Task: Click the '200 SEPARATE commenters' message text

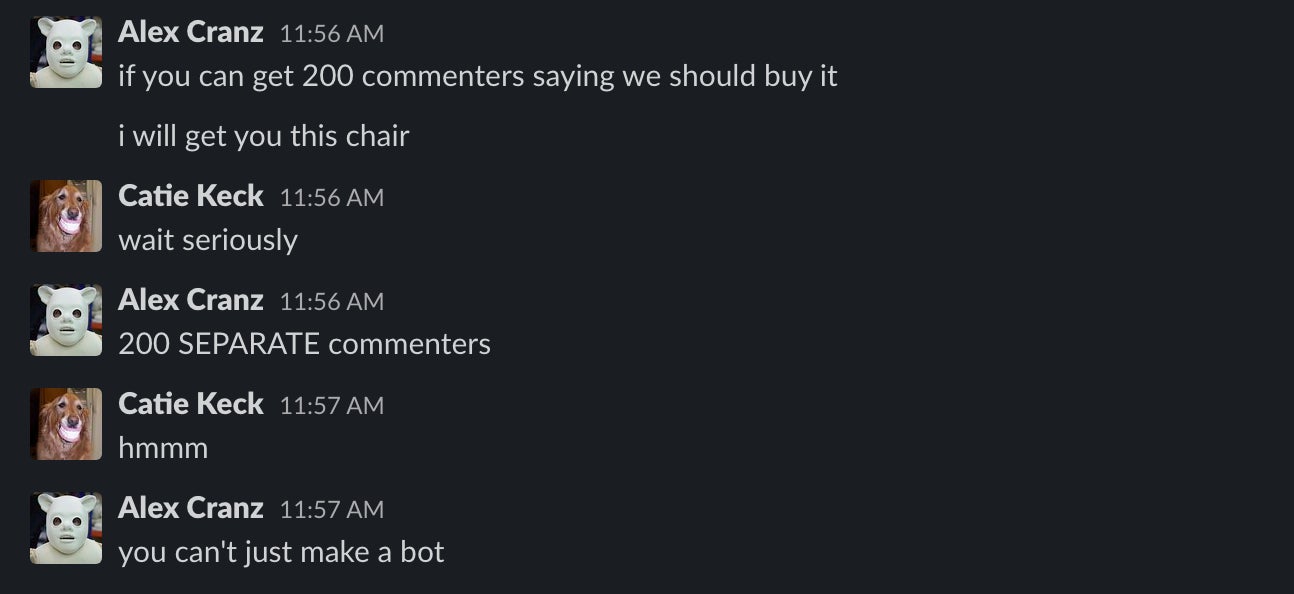Action: click(x=305, y=343)
